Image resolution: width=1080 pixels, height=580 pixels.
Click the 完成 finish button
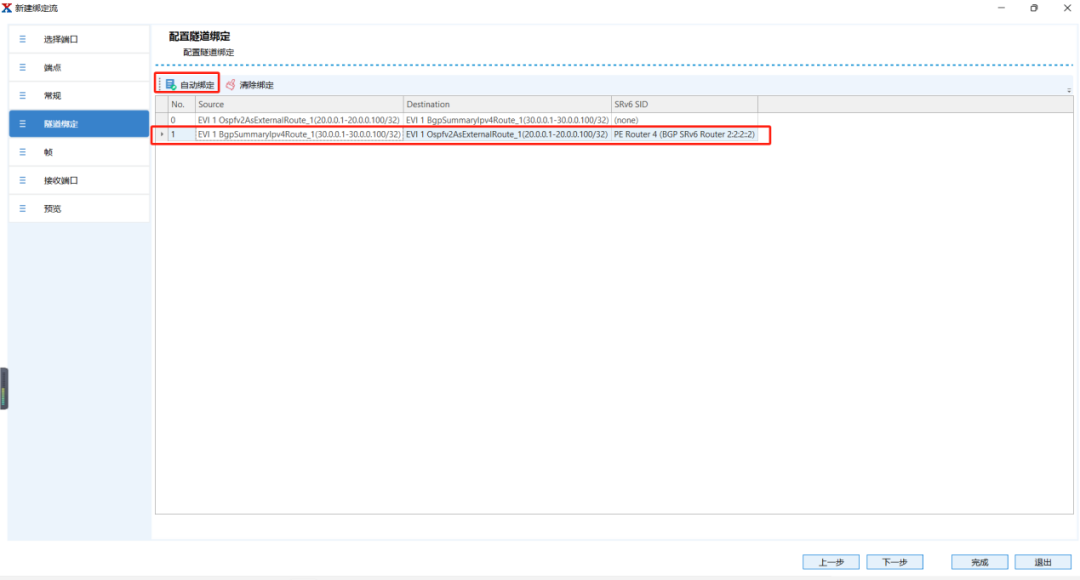[979, 562]
